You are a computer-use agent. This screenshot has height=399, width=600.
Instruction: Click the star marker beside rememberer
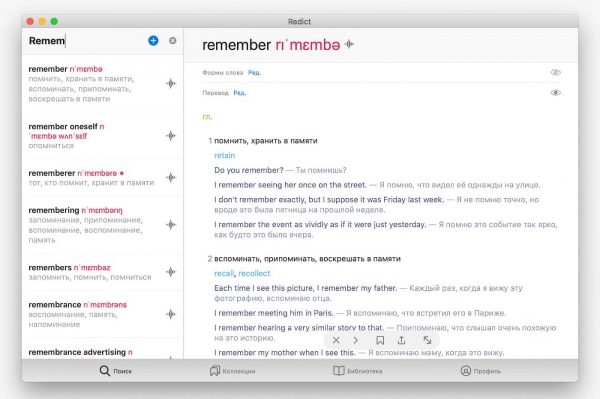[x=122, y=173]
